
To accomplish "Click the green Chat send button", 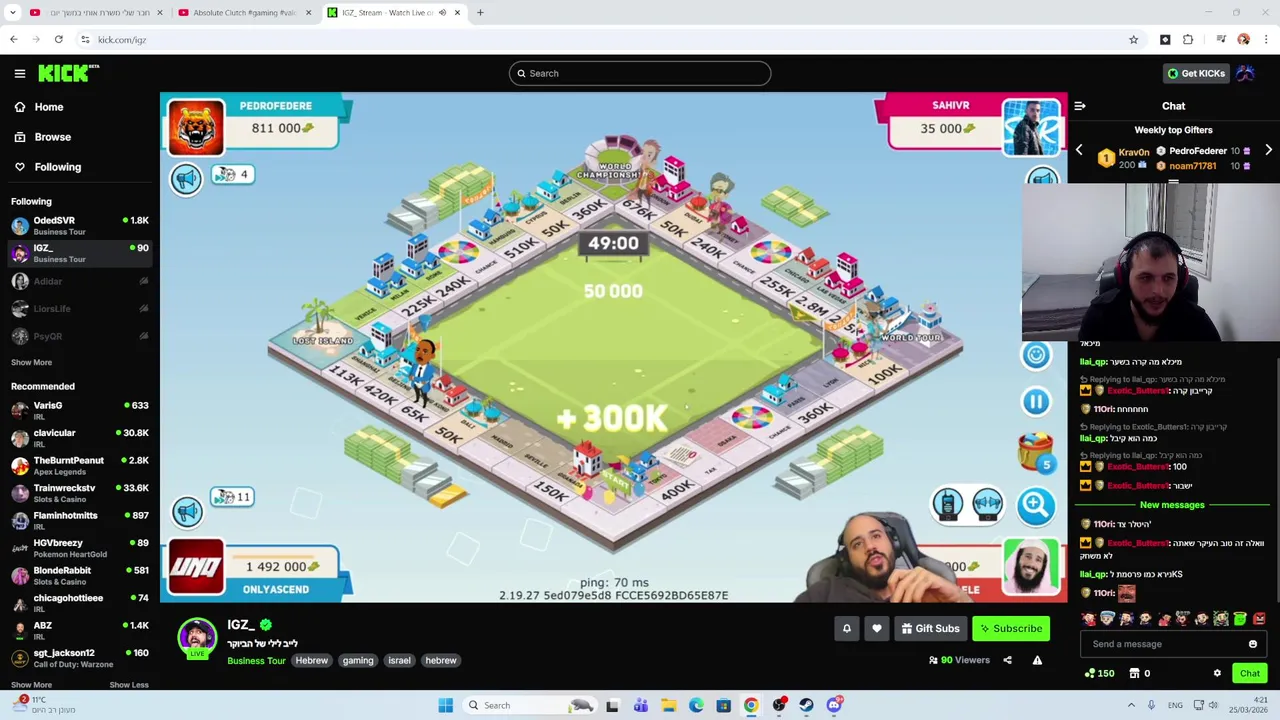I will coord(1250,673).
